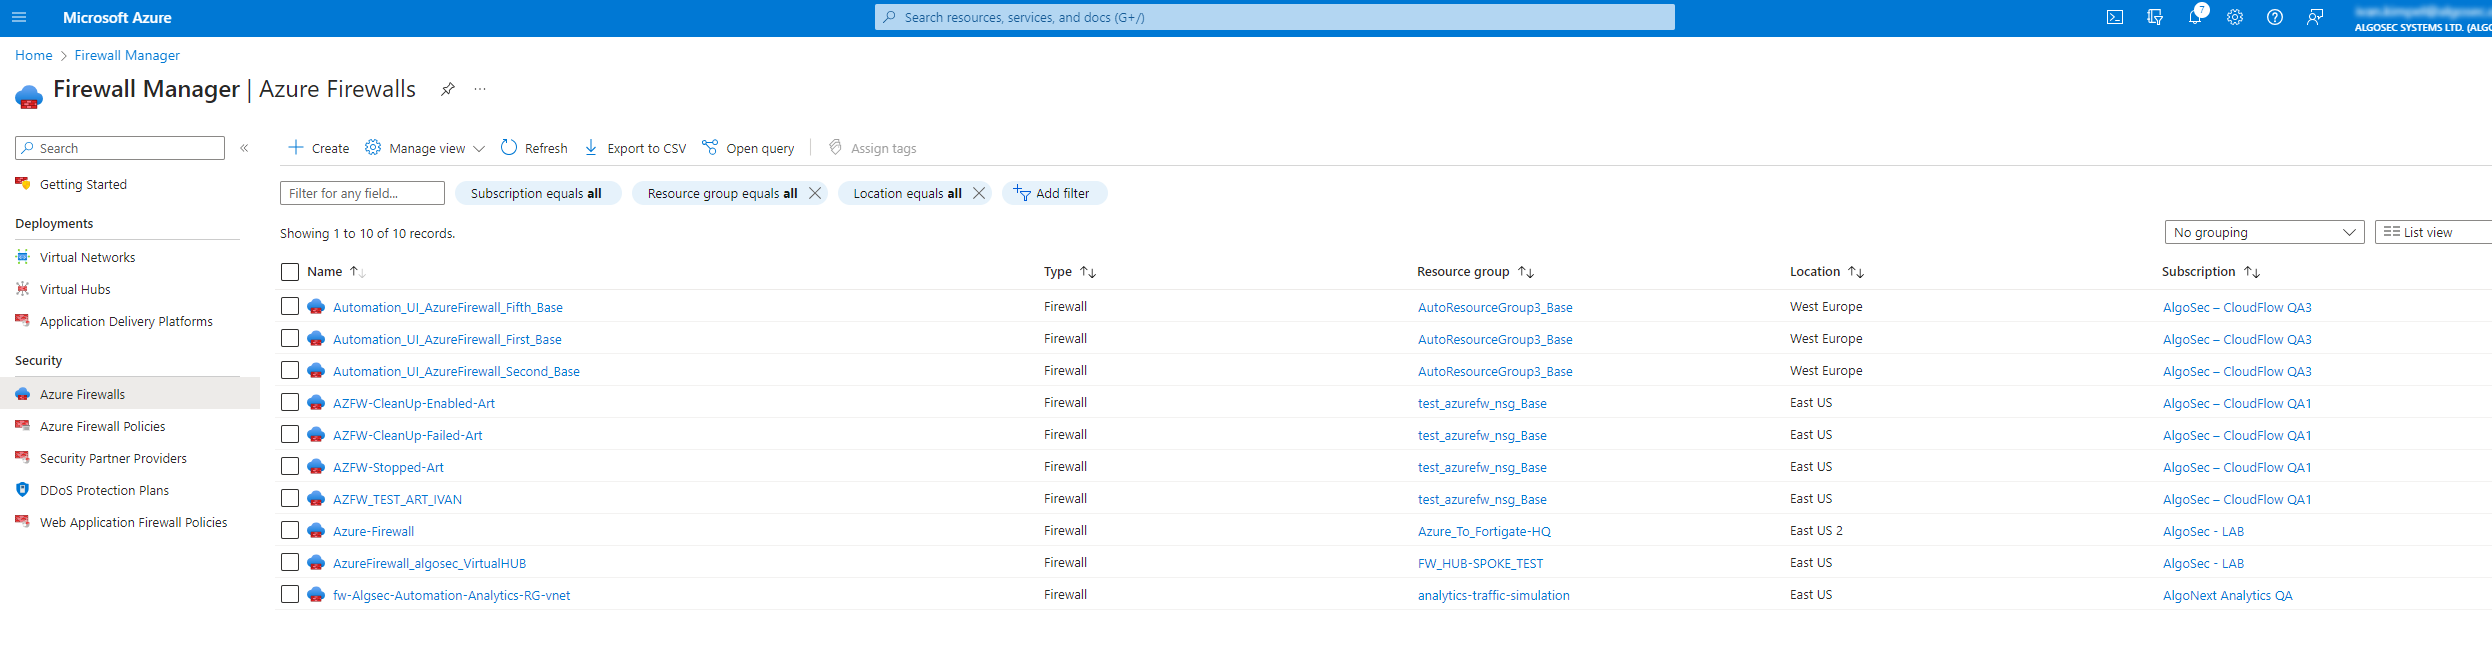
Task: Open Getting Started in the sidebar
Action: (x=83, y=184)
